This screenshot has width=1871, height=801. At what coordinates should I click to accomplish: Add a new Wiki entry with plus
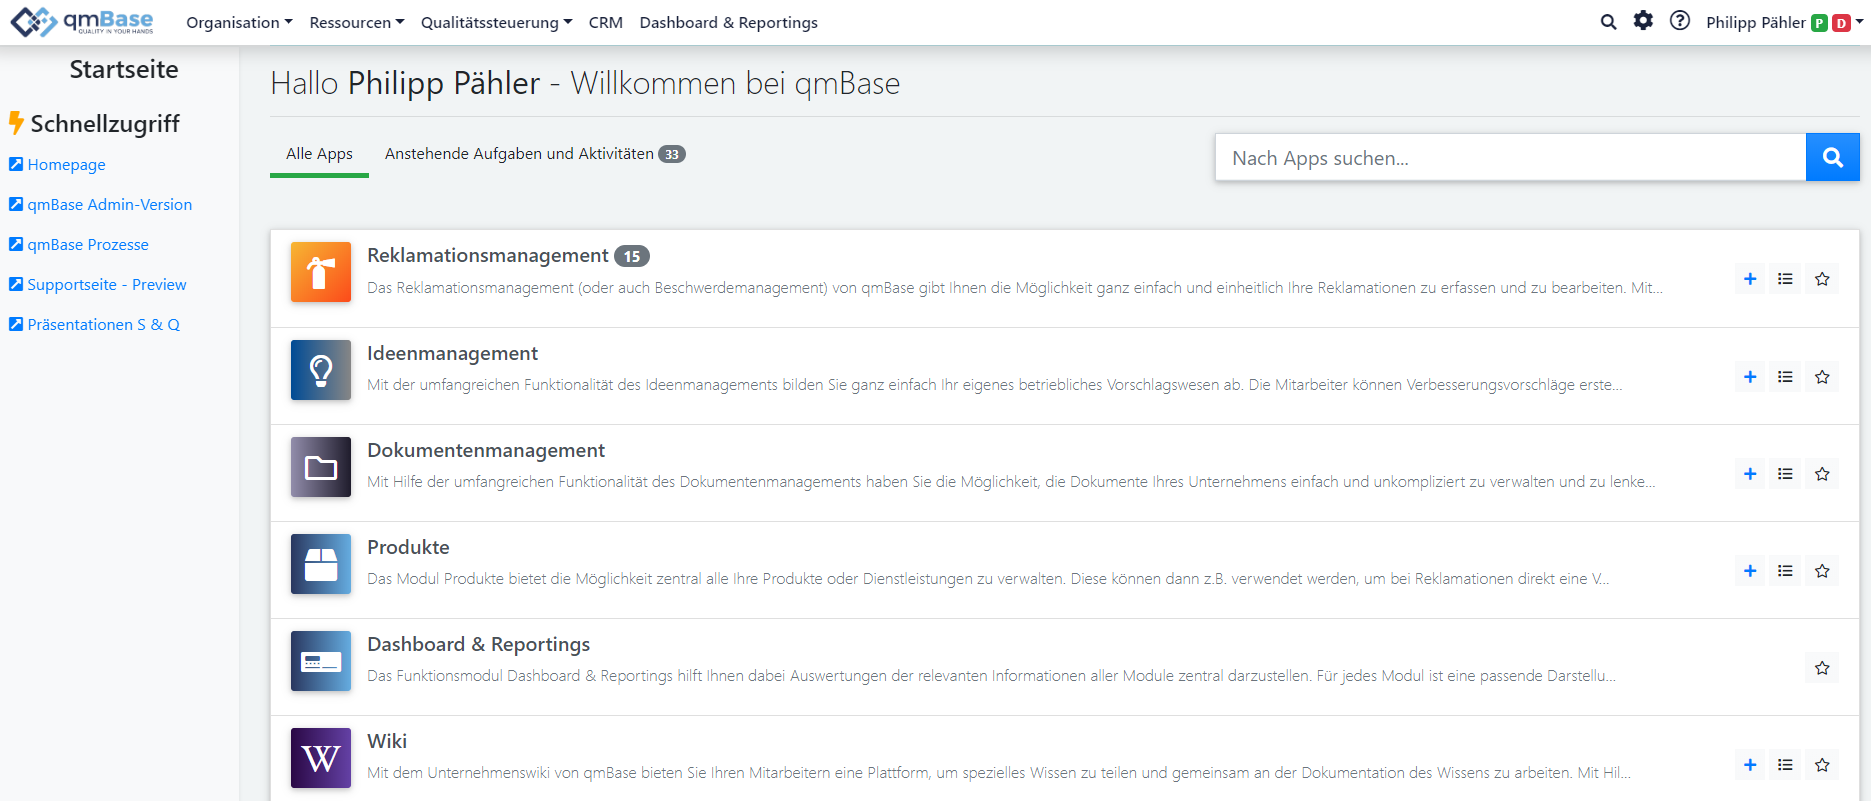[x=1750, y=765]
